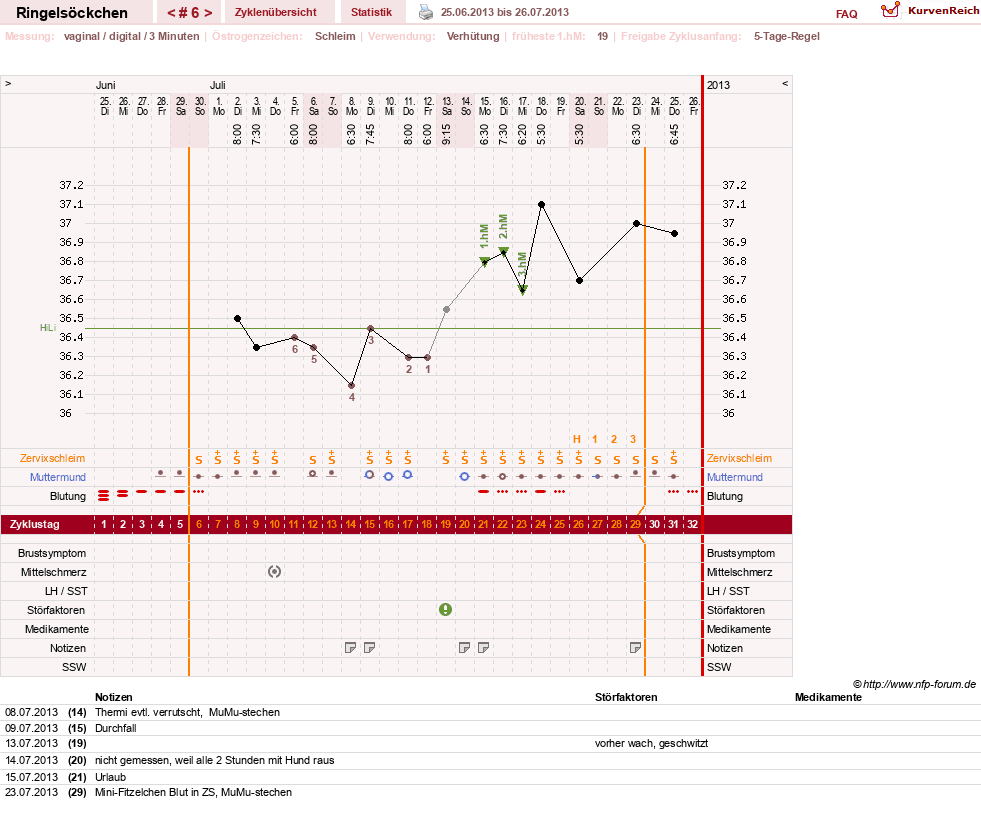Select cycle day 19 in Zyklustag bar
The height and width of the screenshot is (836, 981).
(x=445, y=524)
